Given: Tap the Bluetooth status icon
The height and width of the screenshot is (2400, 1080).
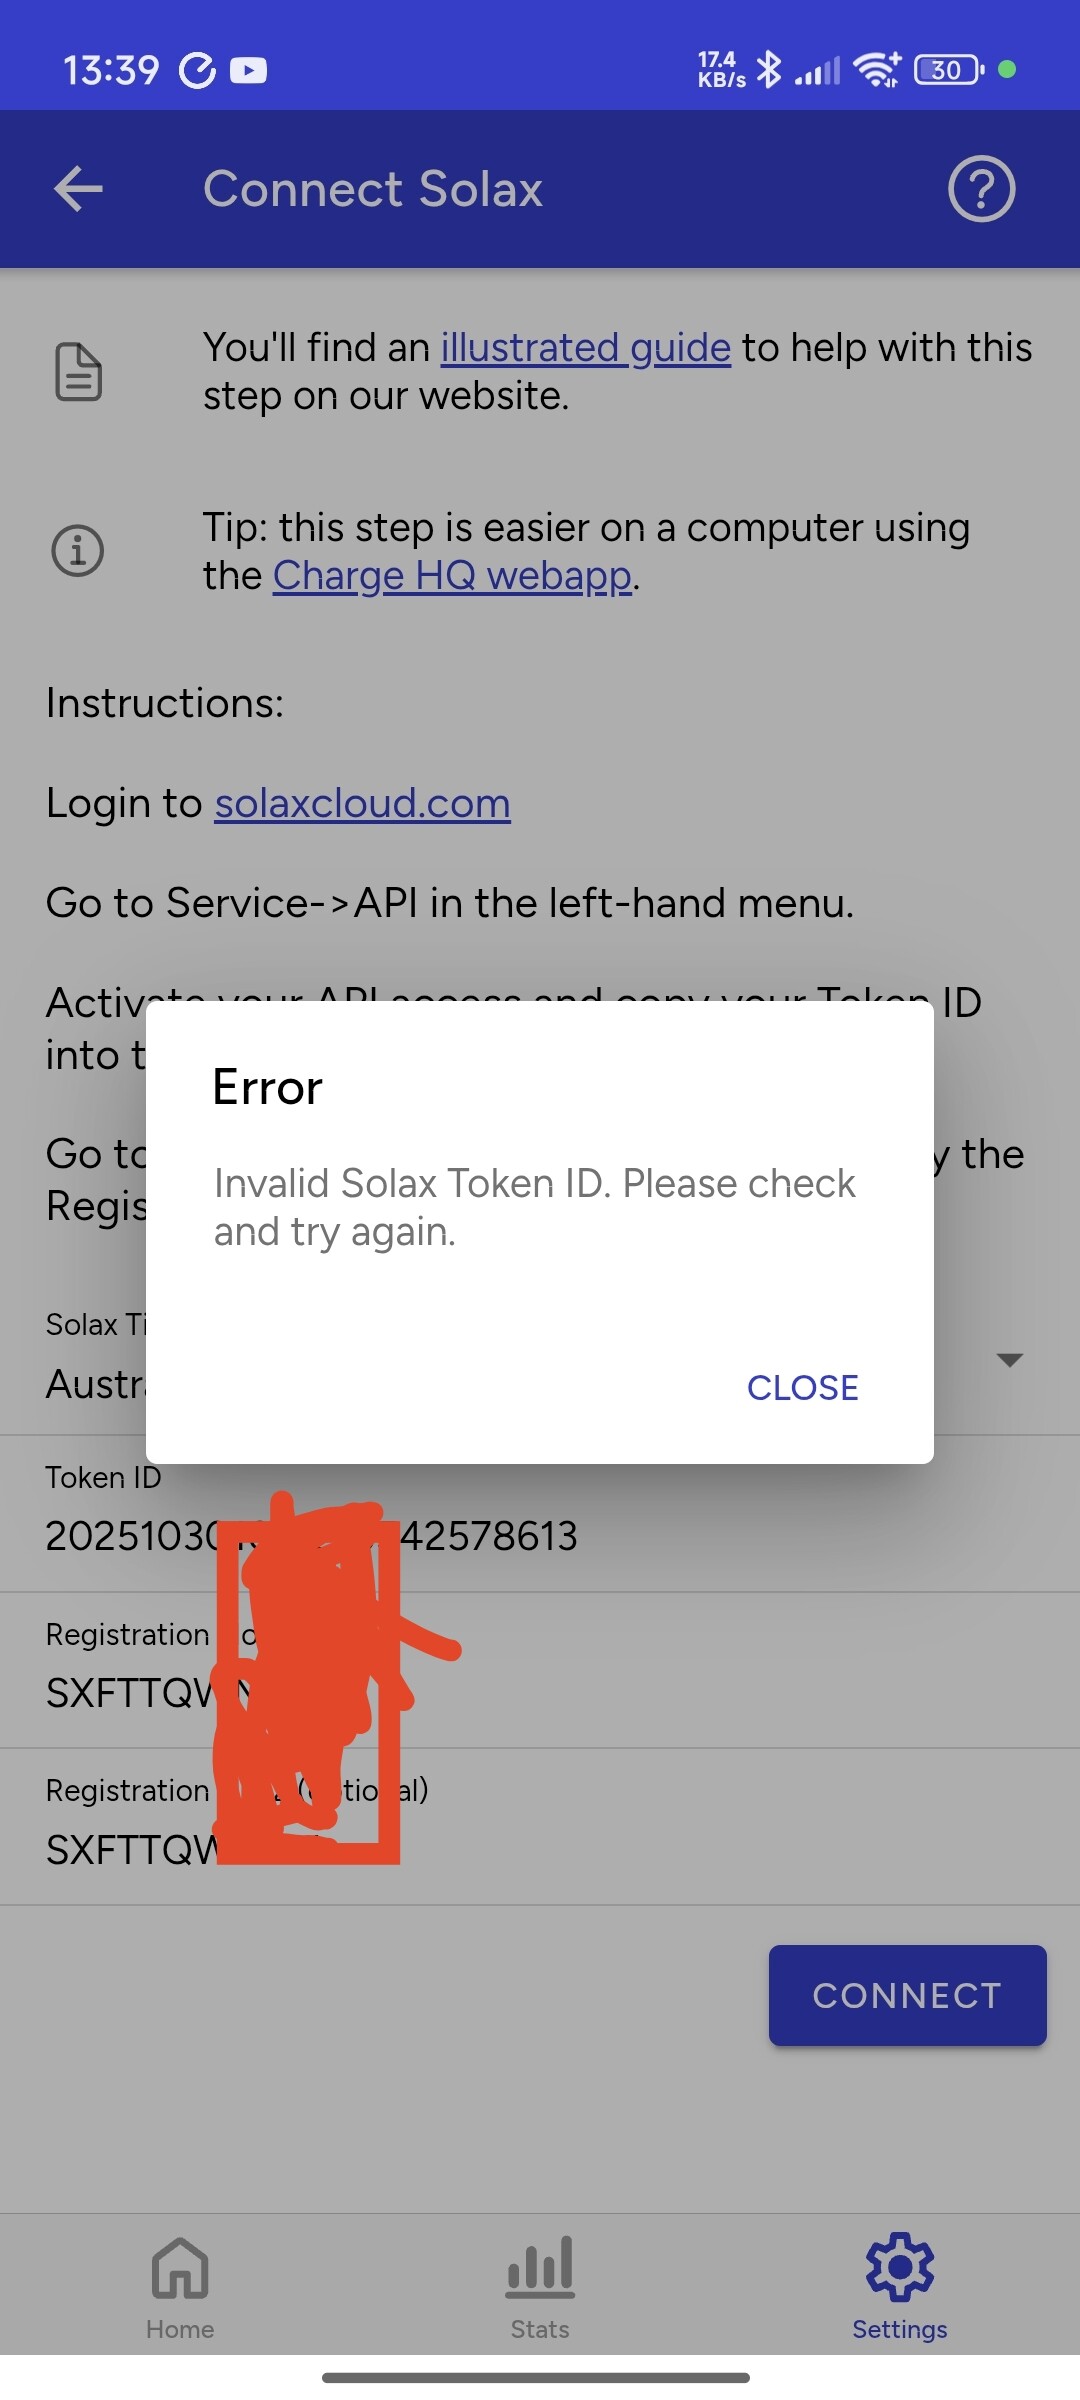Looking at the screenshot, I should (768, 70).
